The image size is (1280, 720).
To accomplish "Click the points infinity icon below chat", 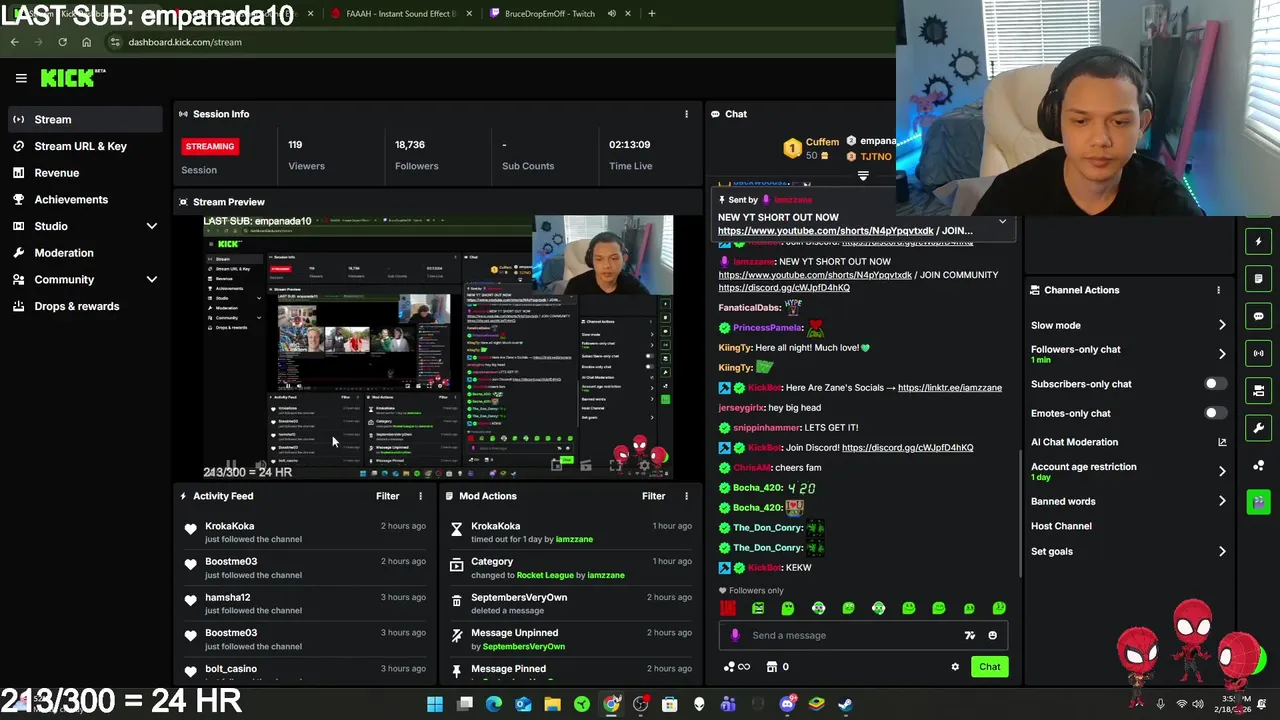I will (736, 667).
